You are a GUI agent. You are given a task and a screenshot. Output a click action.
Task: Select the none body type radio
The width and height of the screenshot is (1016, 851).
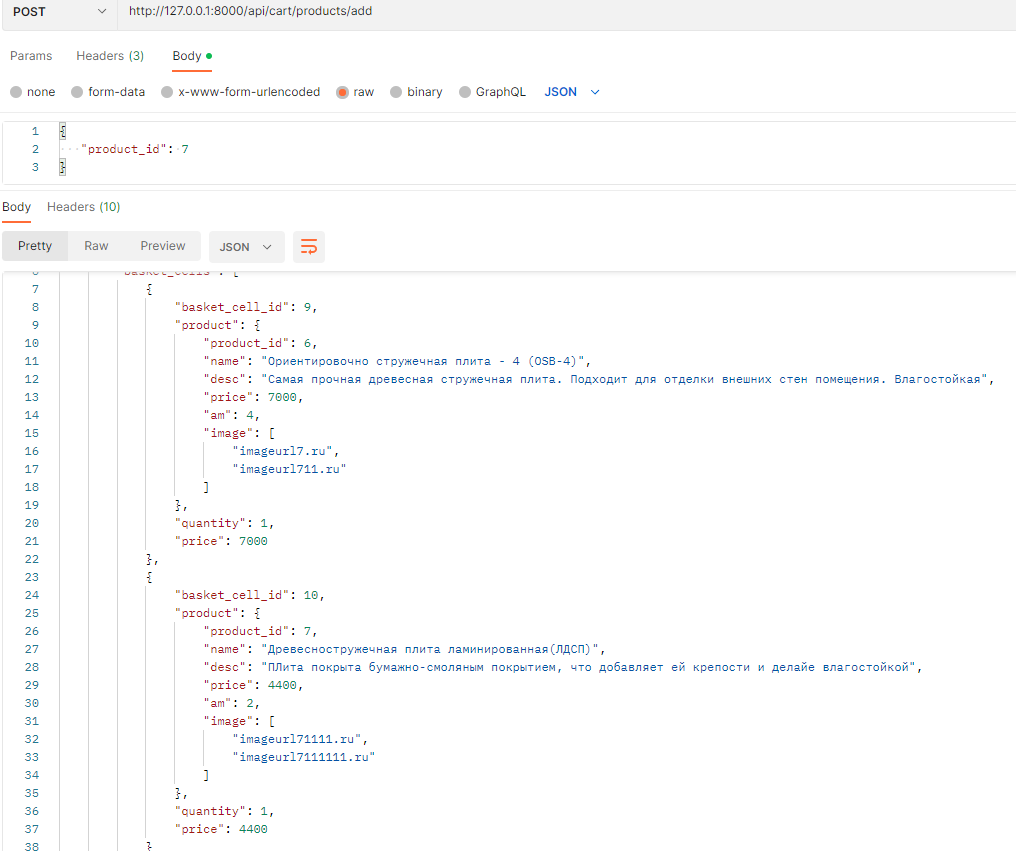click(x=16, y=92)
